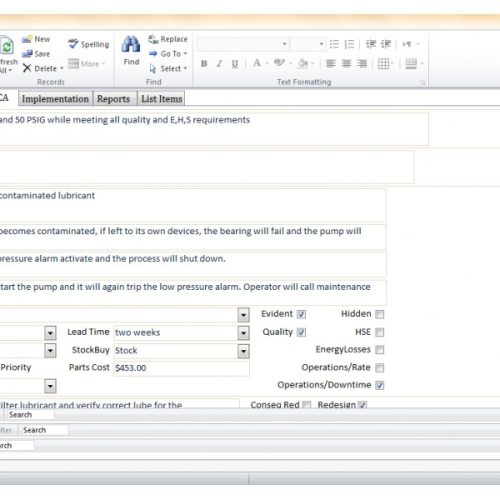The image size is (500, 500).
Task: Expand the Lead Time dropdown
Action: pos(244,333)
